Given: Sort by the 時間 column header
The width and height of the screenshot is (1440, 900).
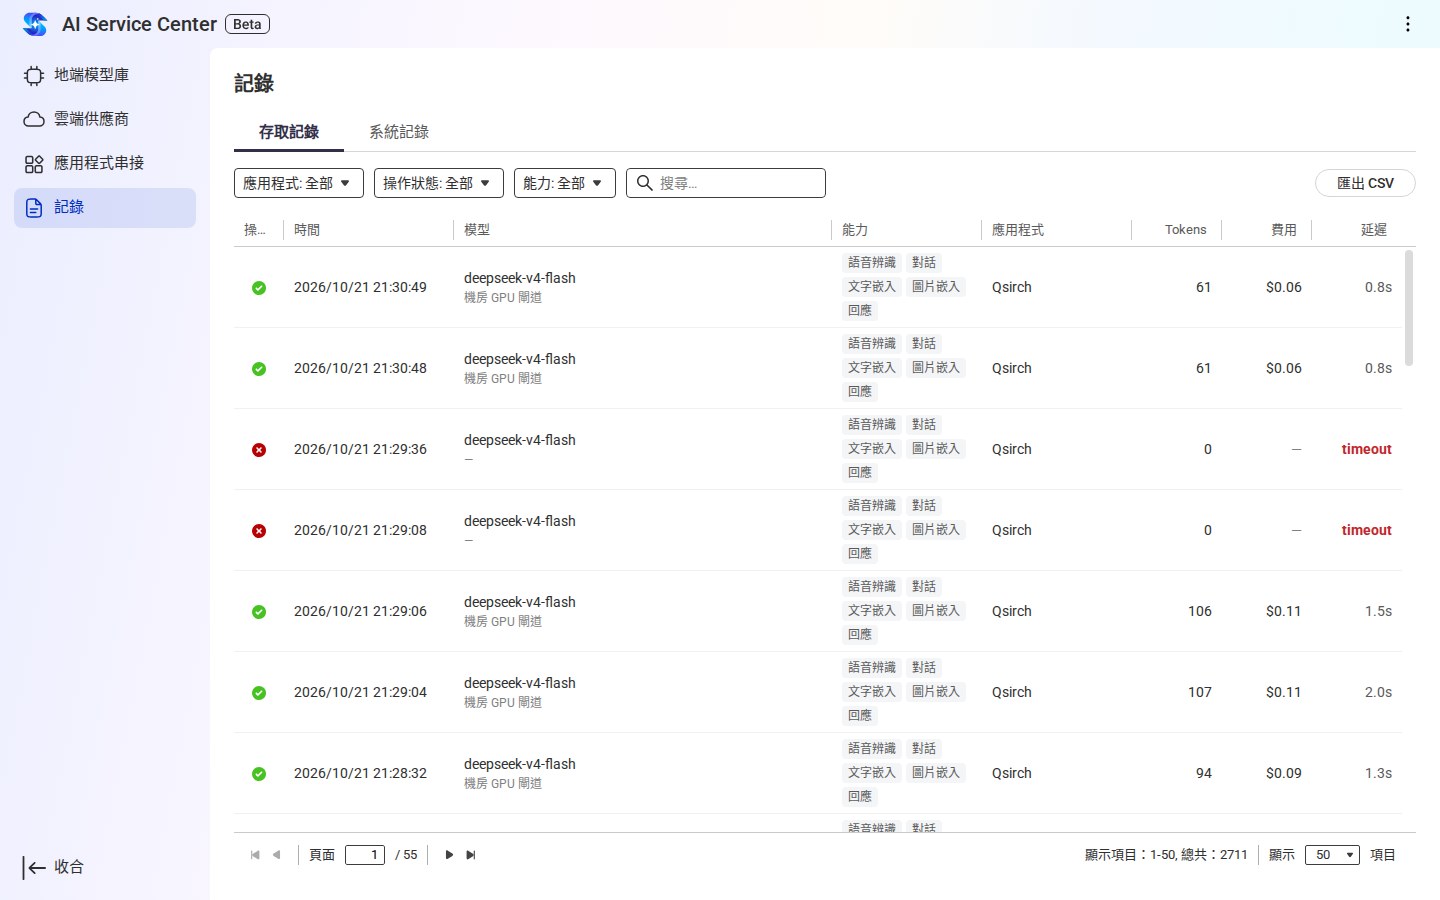Looking at the screenshot, I should 368,230.
